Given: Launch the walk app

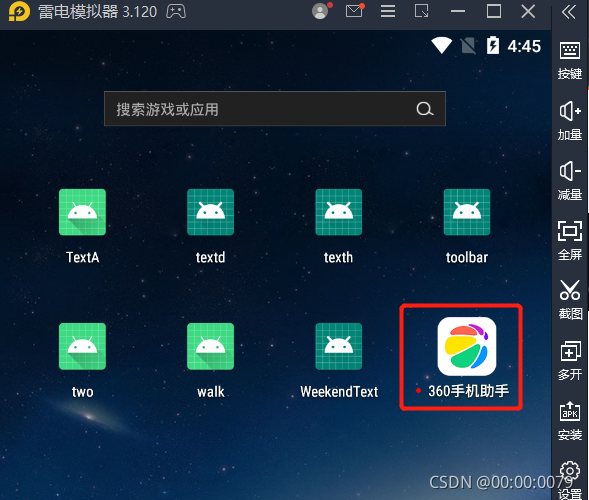Looking at the screenshot, I should pos(210,346).
